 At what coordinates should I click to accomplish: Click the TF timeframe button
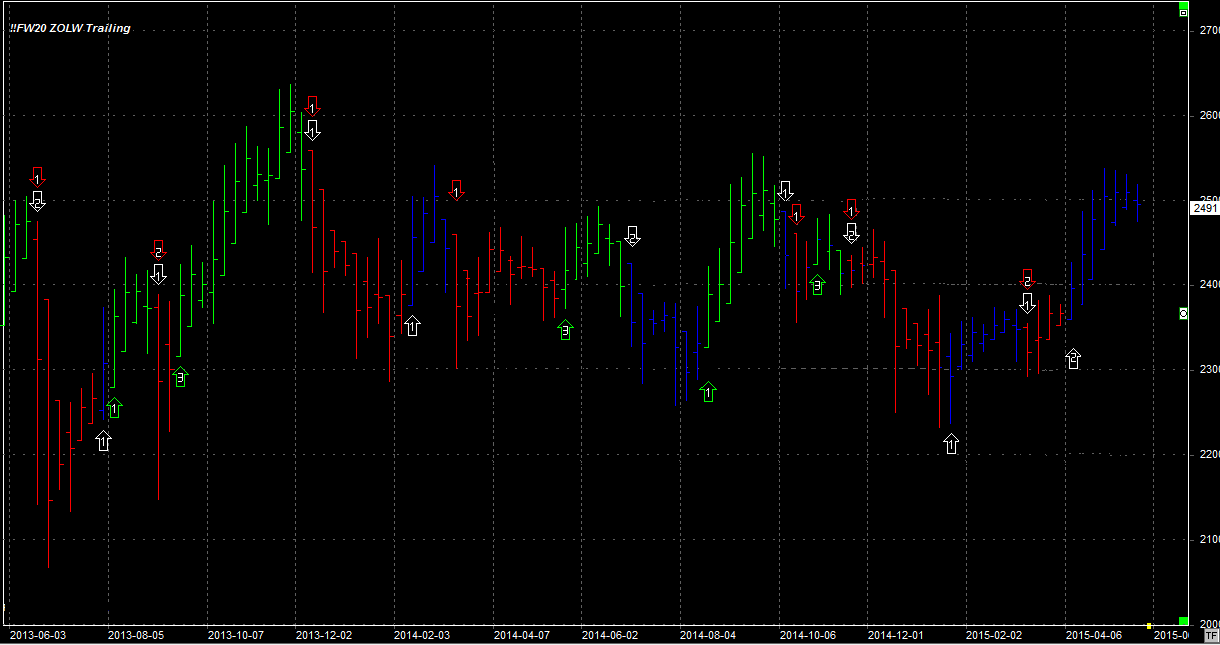(1211, 635)
